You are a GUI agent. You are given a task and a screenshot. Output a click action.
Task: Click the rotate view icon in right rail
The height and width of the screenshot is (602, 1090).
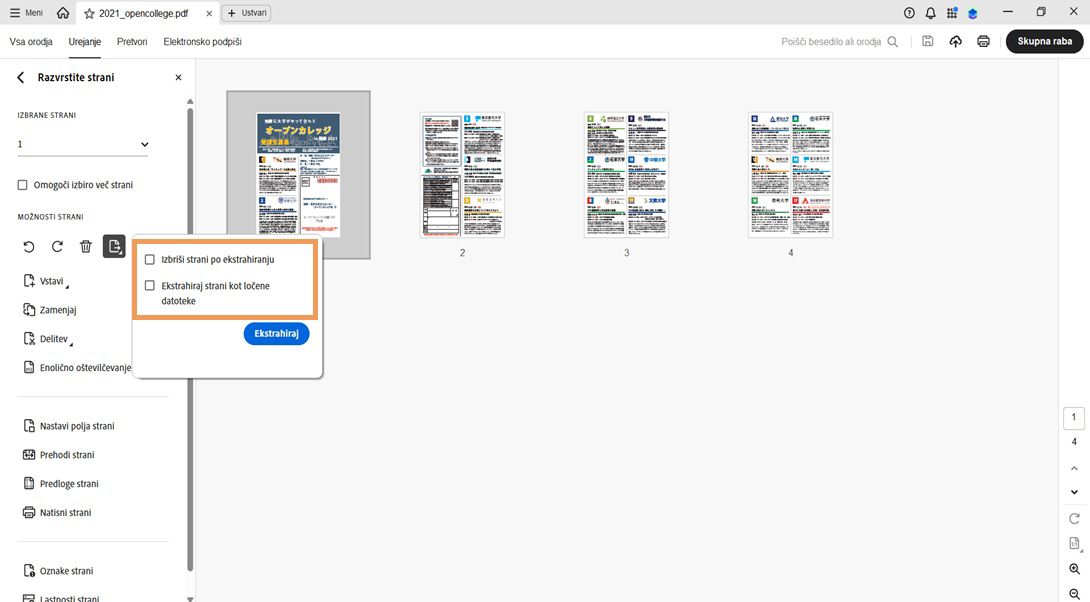tap(1074, 519)
